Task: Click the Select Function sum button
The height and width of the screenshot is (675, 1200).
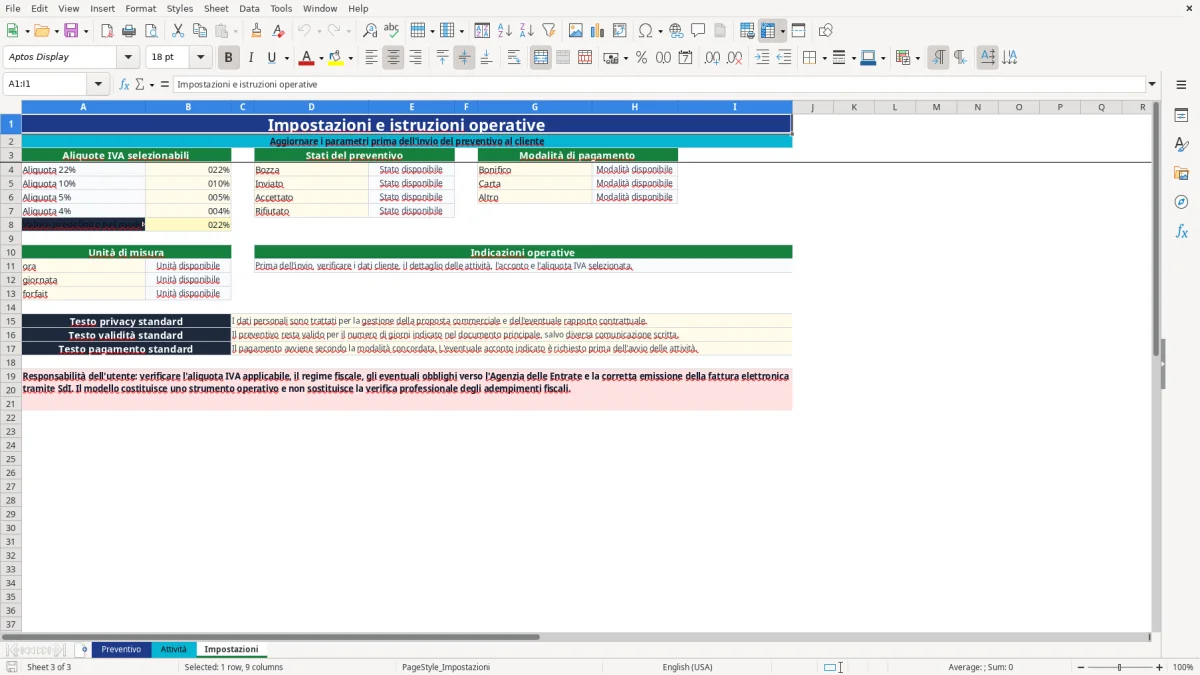Action: click(x=139, y=84)
